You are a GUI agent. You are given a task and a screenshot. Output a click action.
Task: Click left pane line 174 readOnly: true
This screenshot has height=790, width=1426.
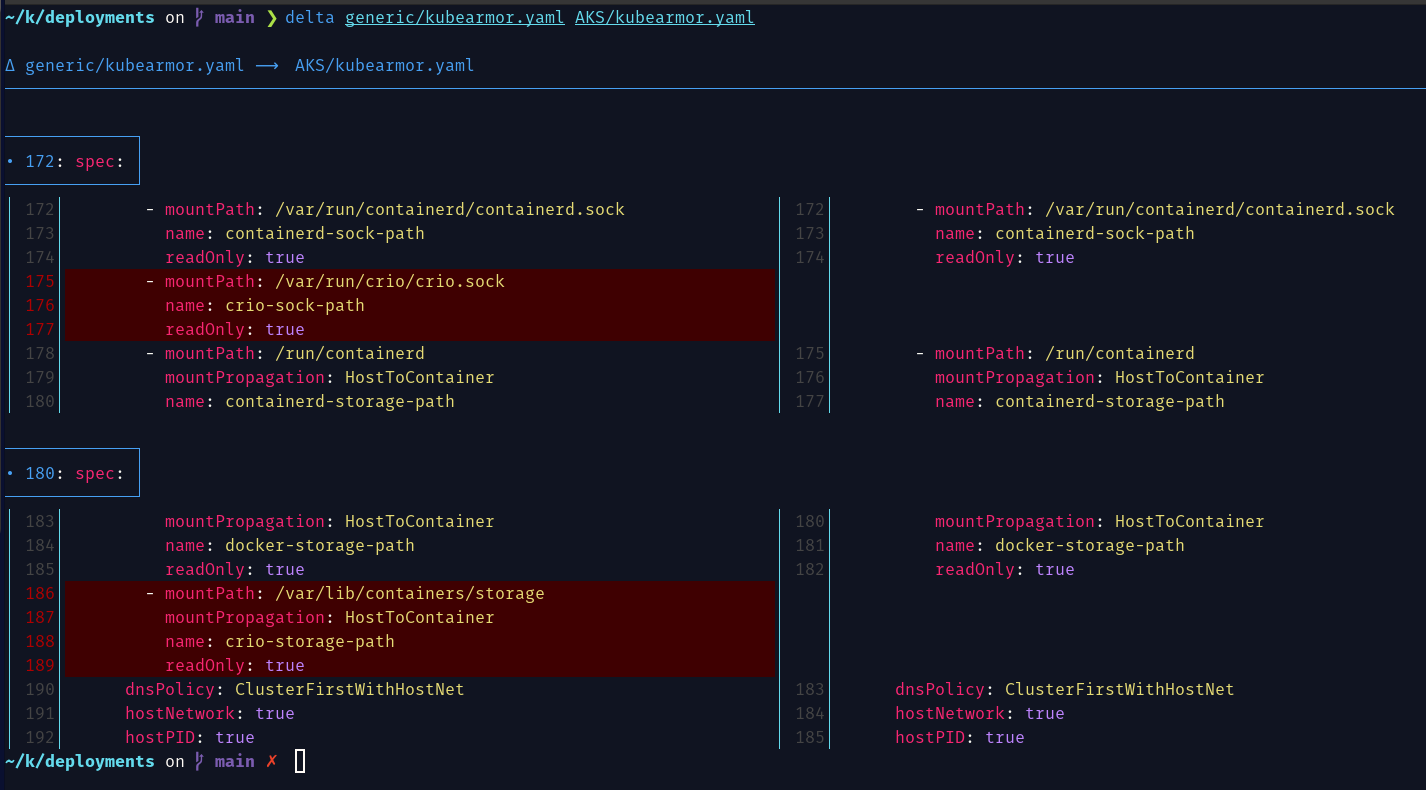tap(235, 258)
